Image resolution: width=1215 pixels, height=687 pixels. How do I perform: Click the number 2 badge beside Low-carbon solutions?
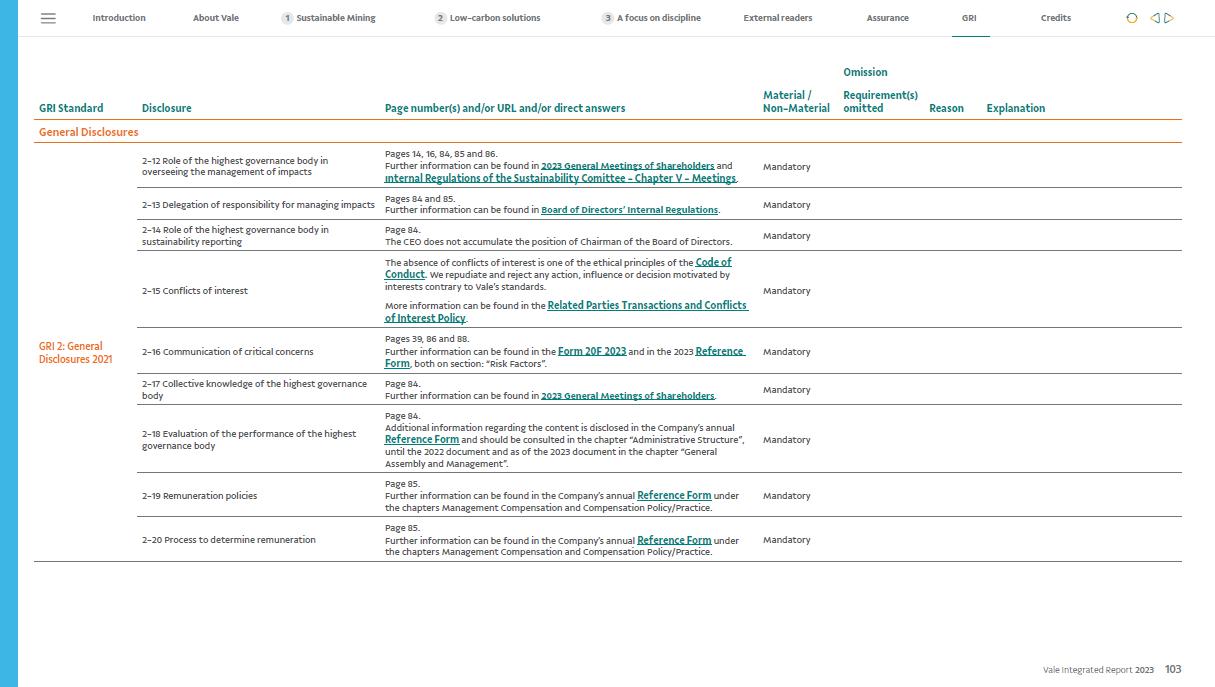pyautogui.click(x=440, y=18)
